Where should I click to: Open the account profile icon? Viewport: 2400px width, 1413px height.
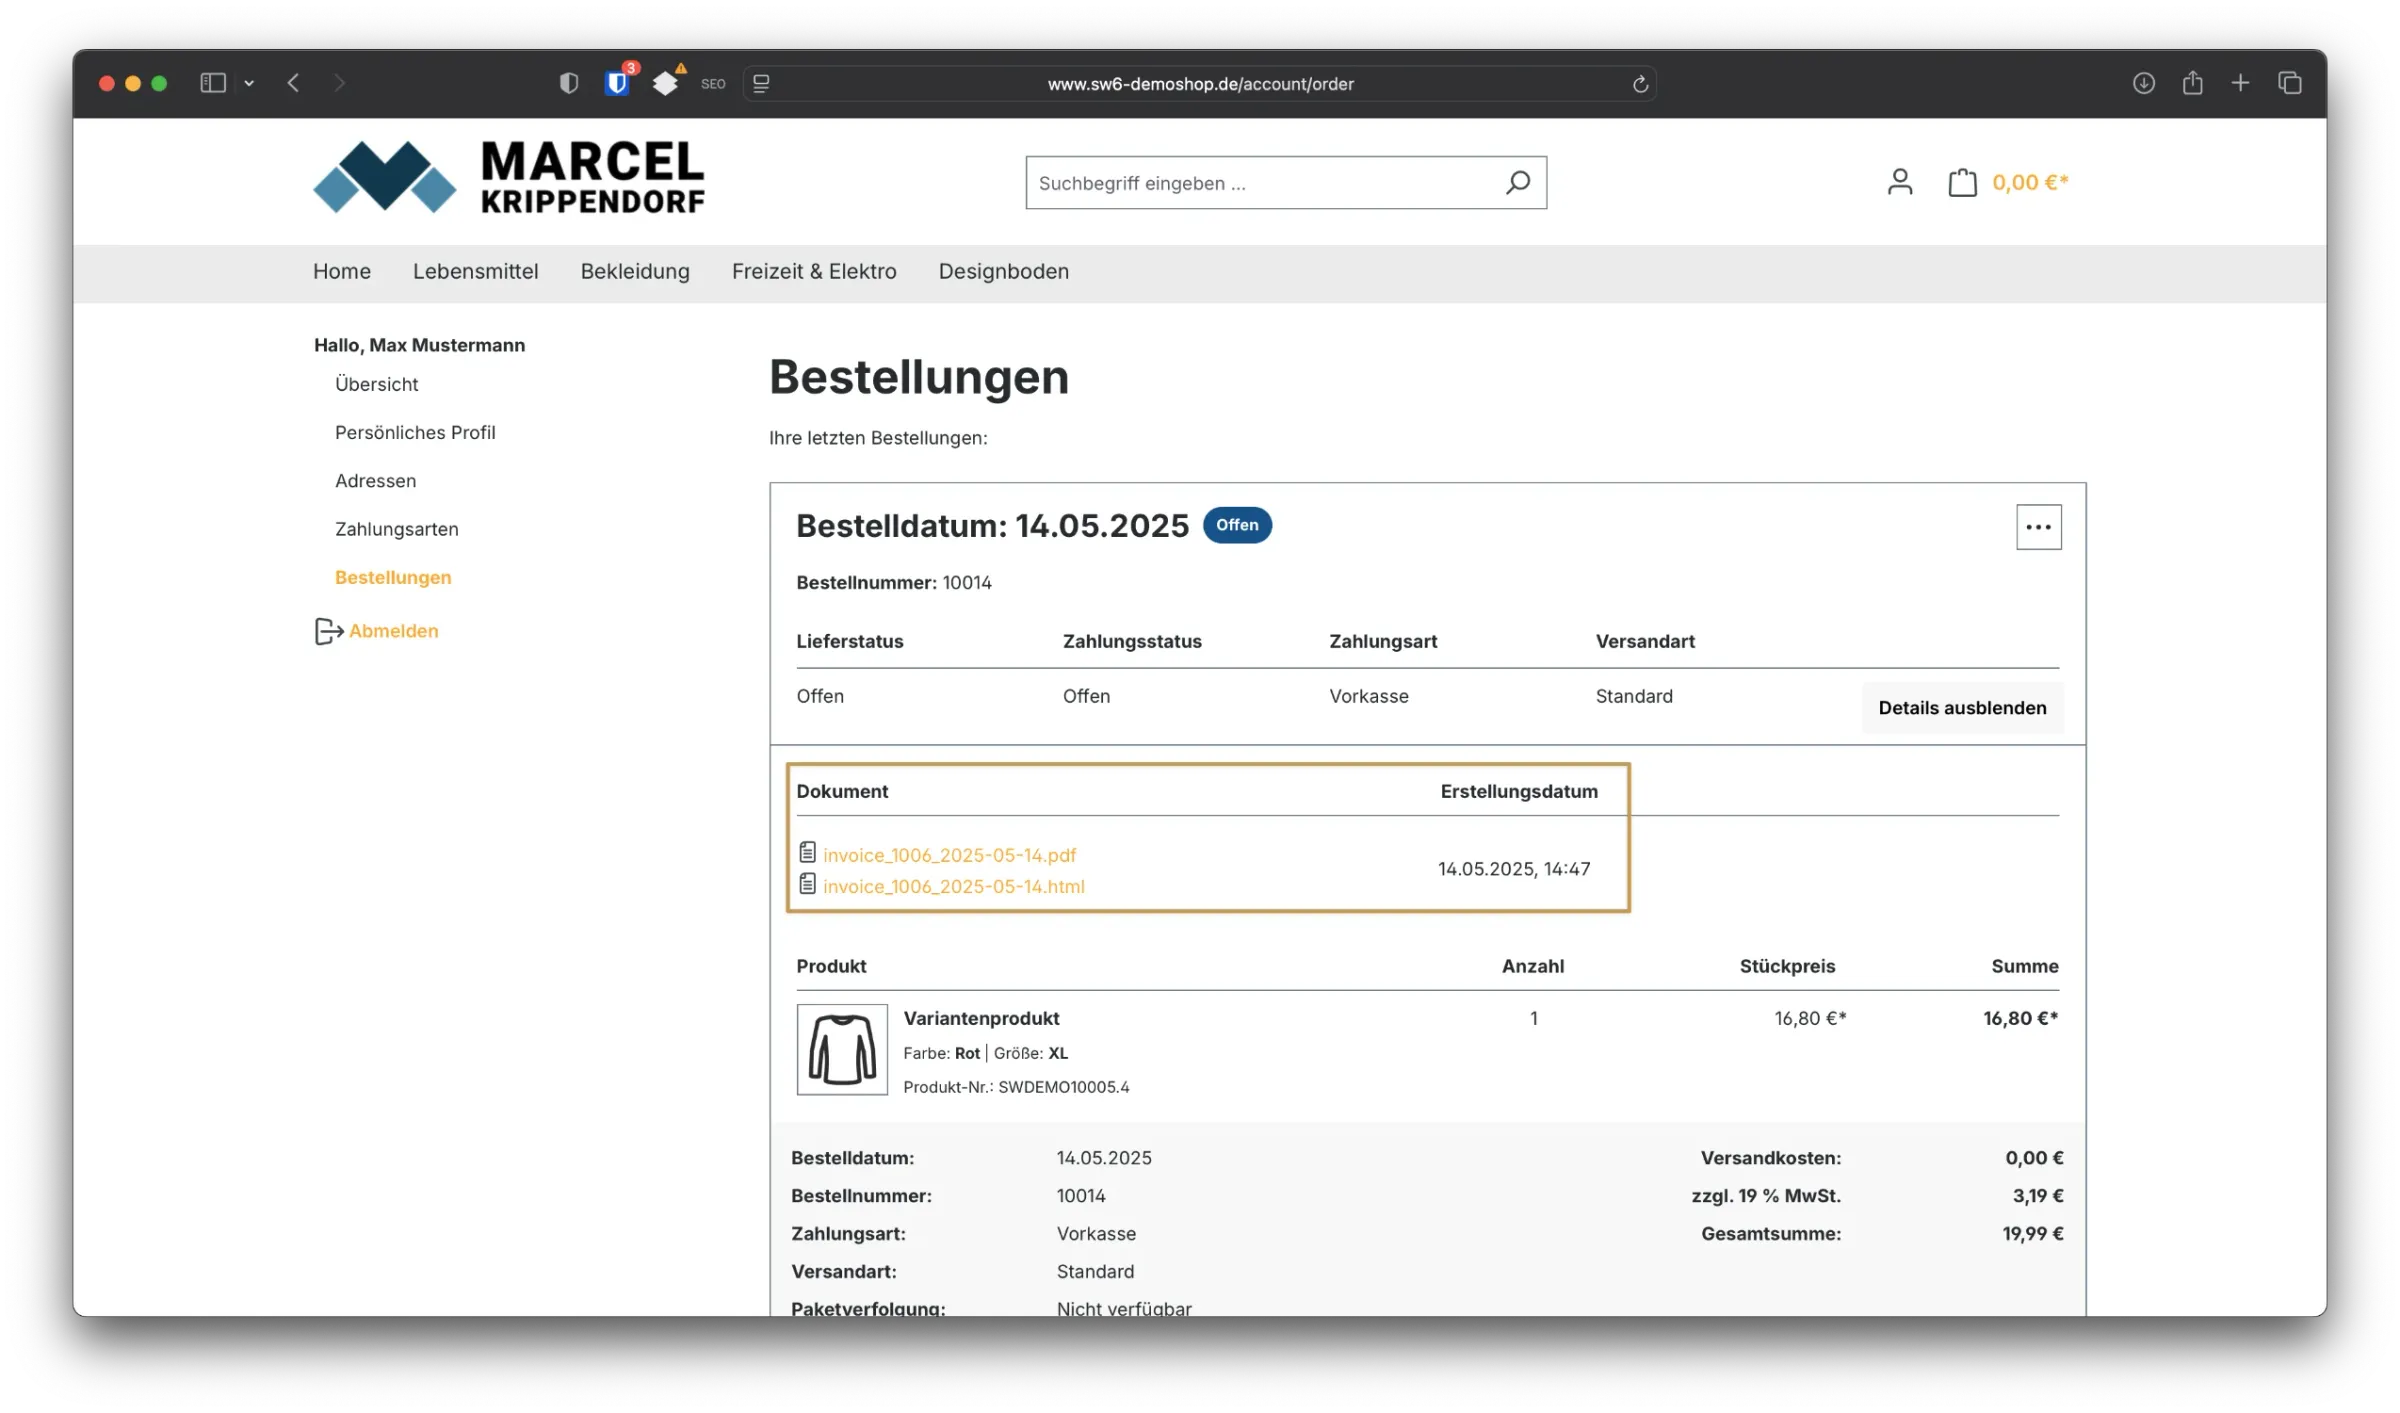coord(1899,181)
